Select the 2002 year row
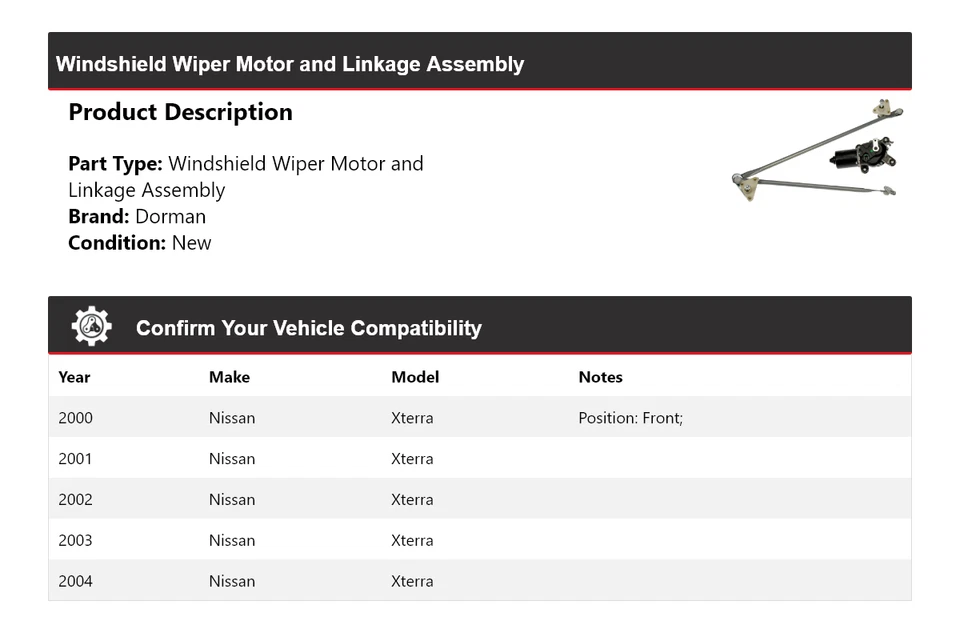 tap(75, 500)
